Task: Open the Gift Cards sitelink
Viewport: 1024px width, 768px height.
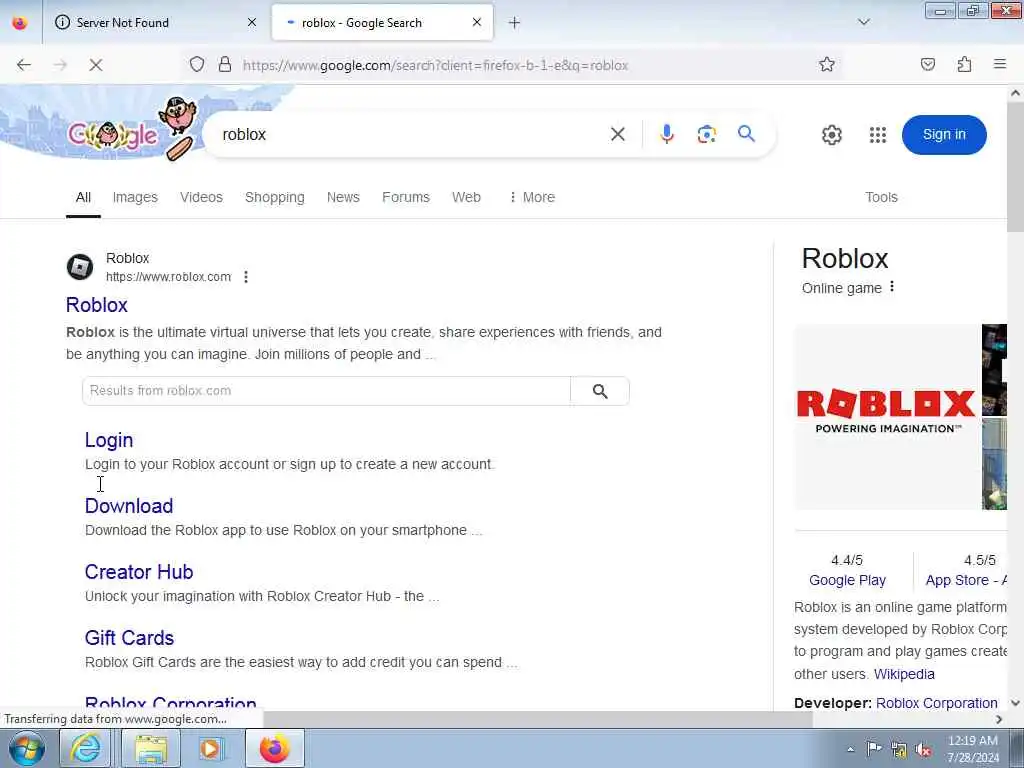Action: pos(129,638)
